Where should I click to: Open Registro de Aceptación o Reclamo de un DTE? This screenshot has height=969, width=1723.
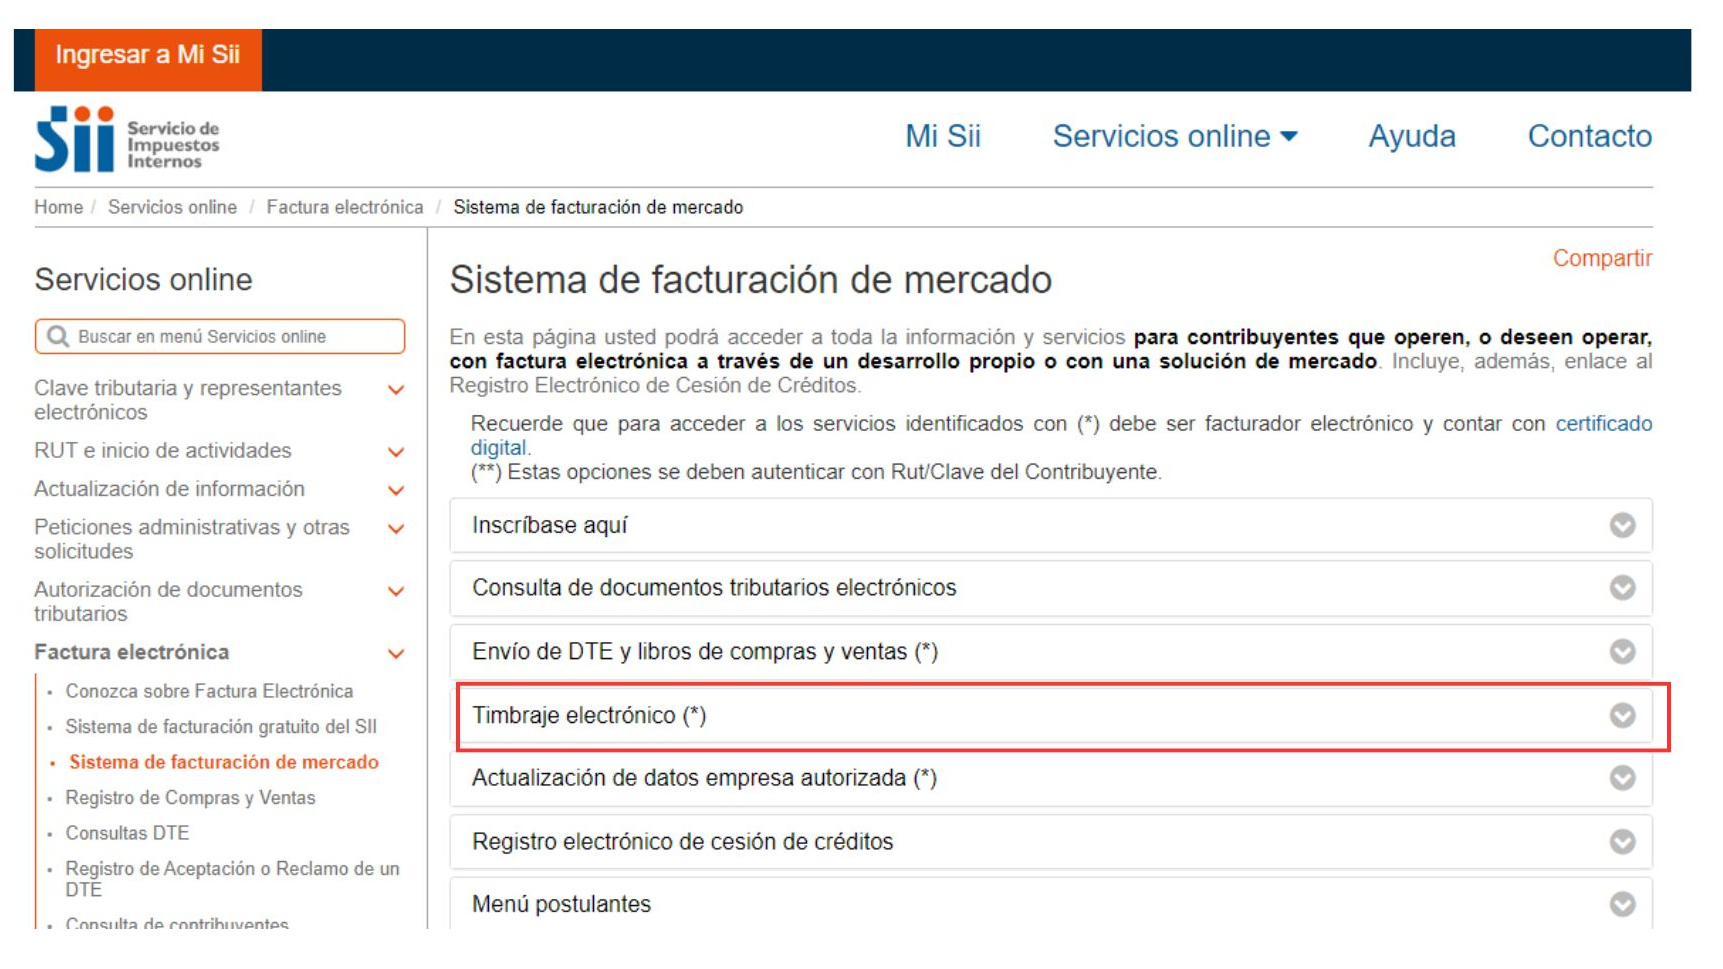click(x=232, y=879)
